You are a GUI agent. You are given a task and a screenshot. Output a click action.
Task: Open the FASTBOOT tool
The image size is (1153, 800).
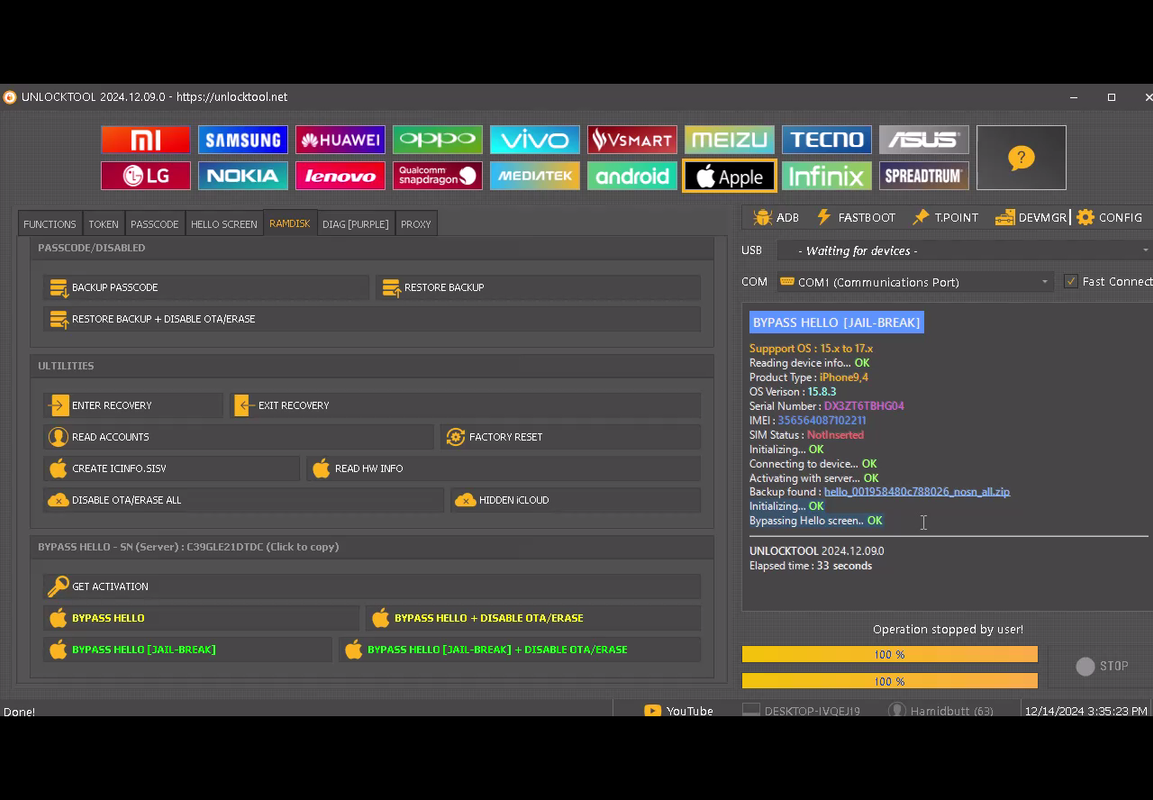856,218
